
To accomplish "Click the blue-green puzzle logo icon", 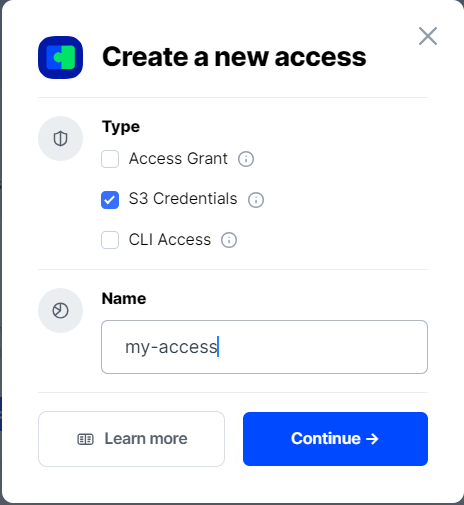I will [60, 57].
